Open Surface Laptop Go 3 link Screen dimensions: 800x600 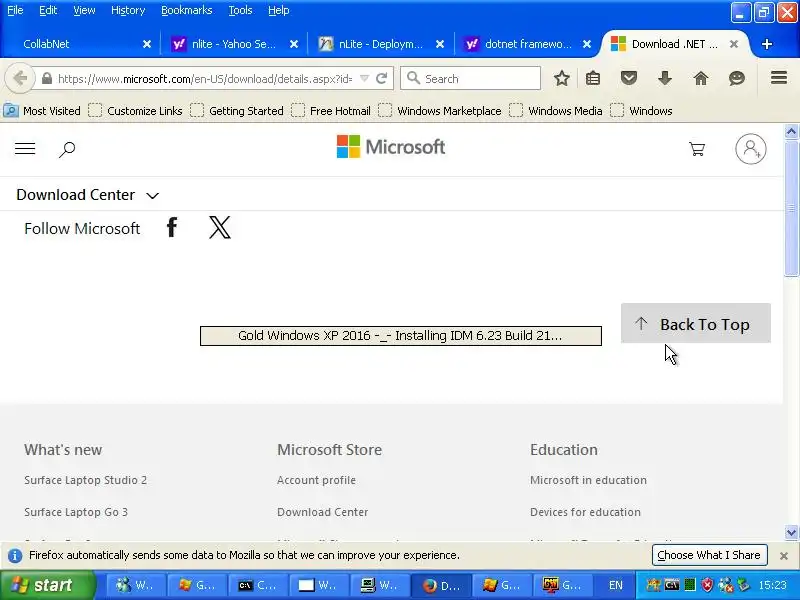pos(76,512)
